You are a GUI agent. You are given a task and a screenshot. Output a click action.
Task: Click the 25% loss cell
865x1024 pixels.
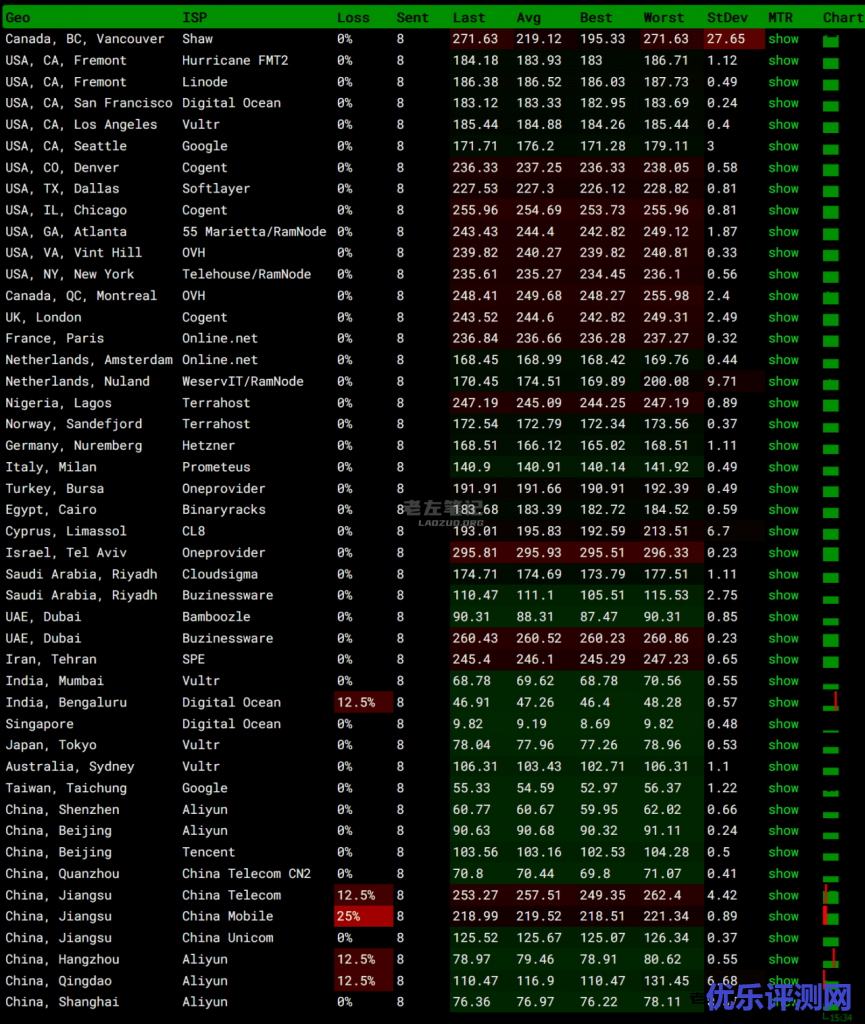[x=364, y=917]
